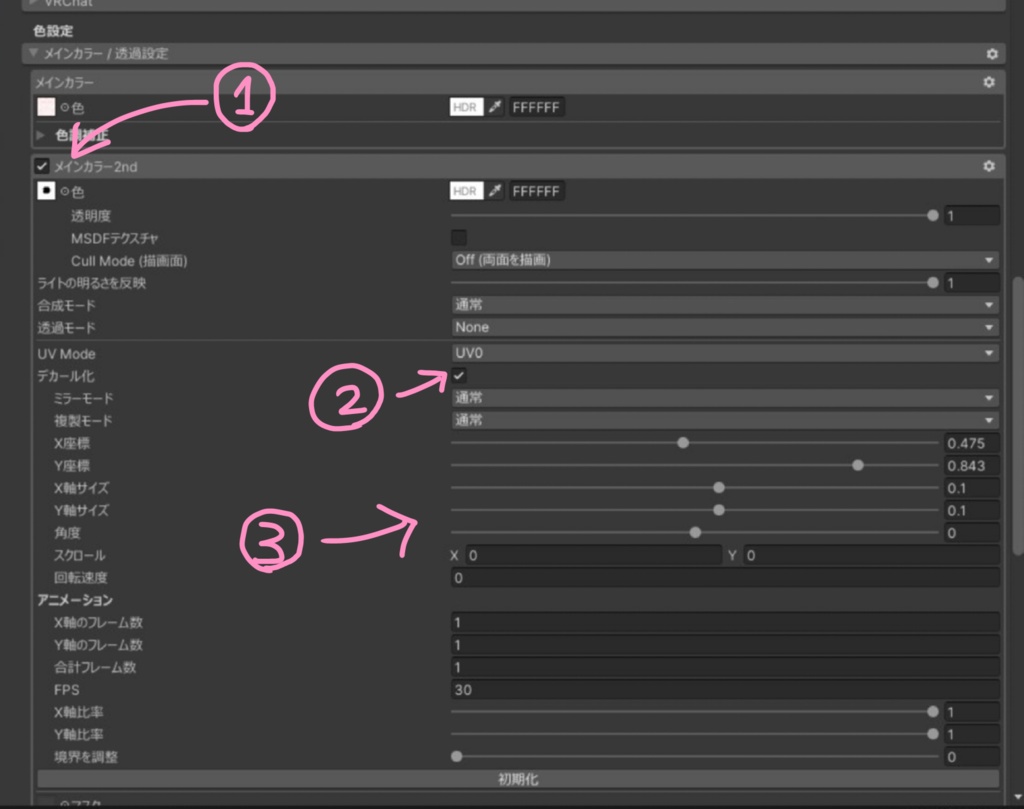Click HDR button of メインカラー color
This screenshot has width=1024, height=809.
coord(466,107)
